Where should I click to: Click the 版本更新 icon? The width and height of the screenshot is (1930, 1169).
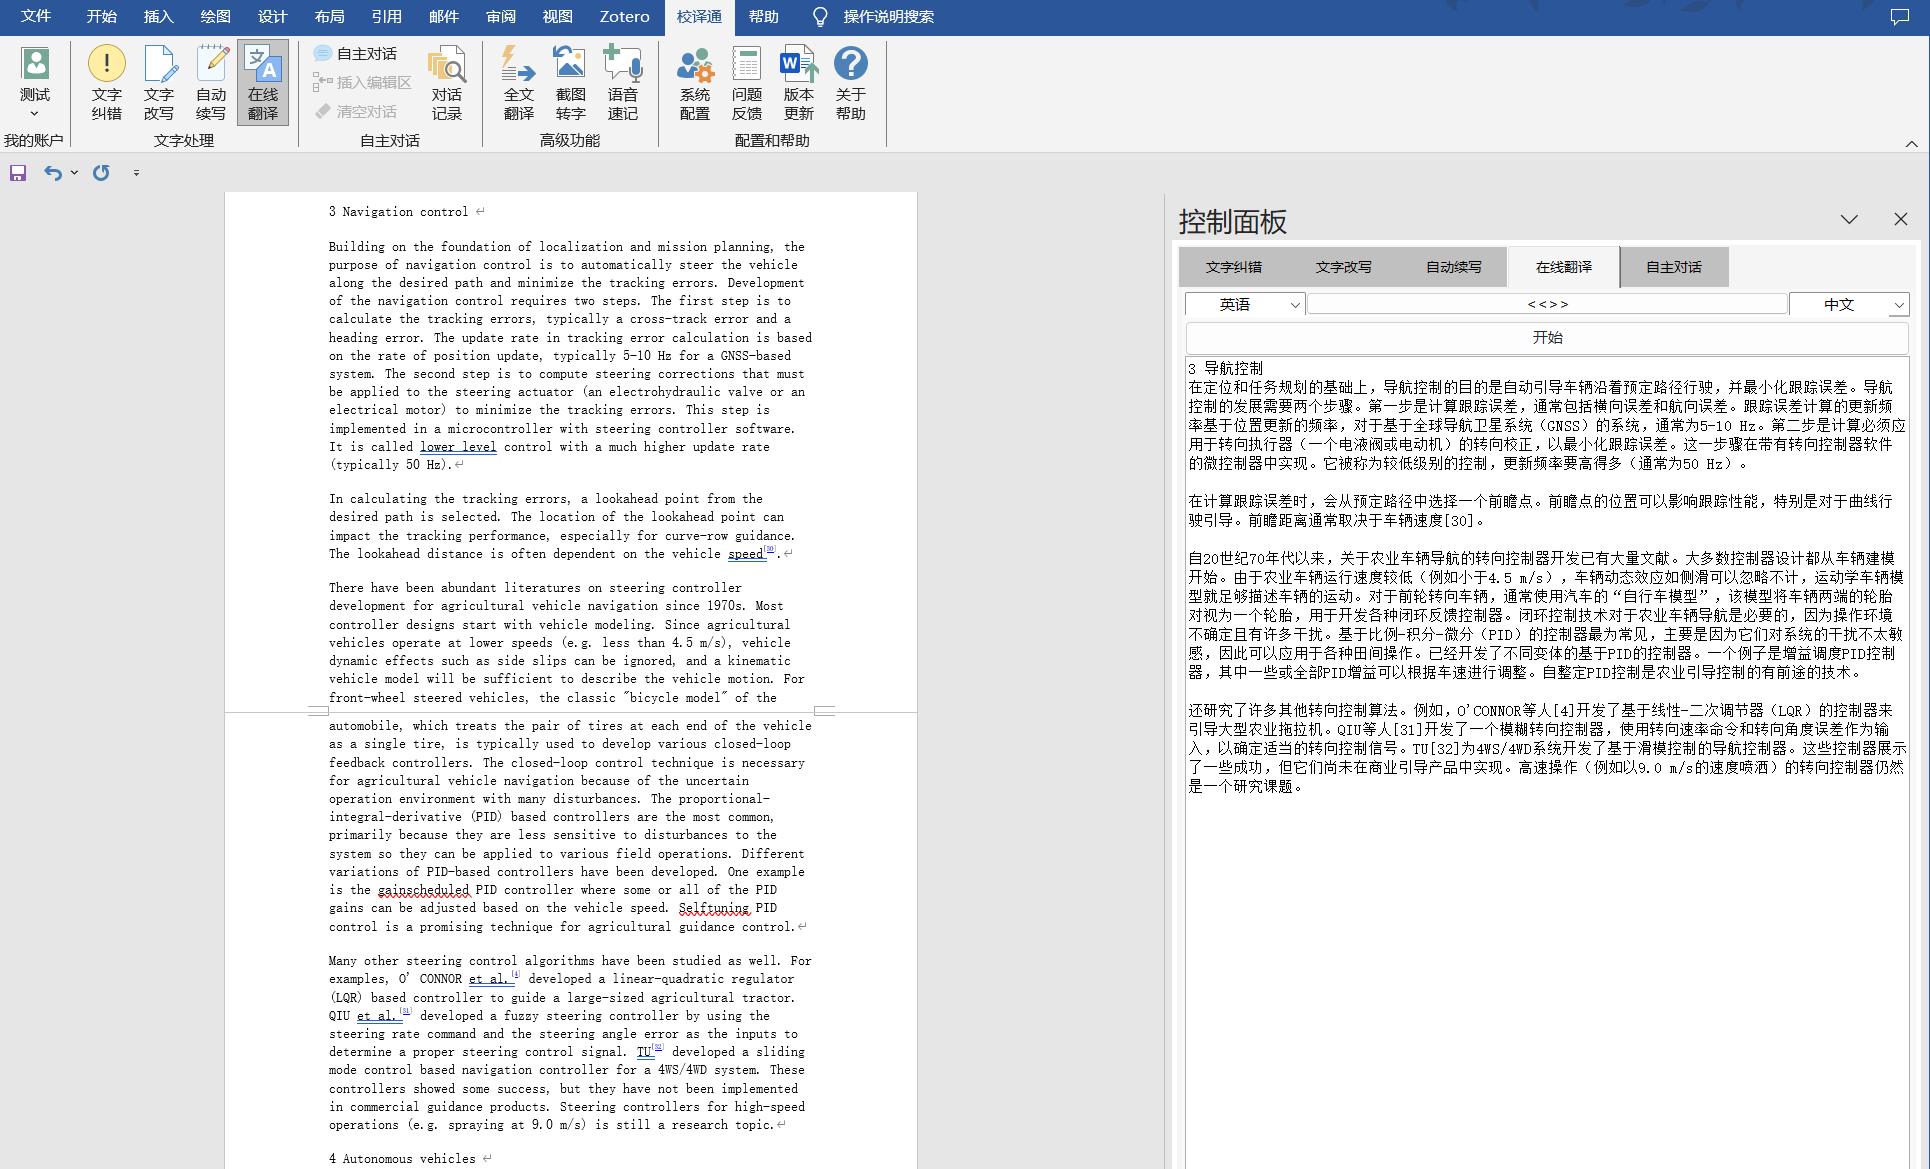pyautogui.click(x=799, y=83)
